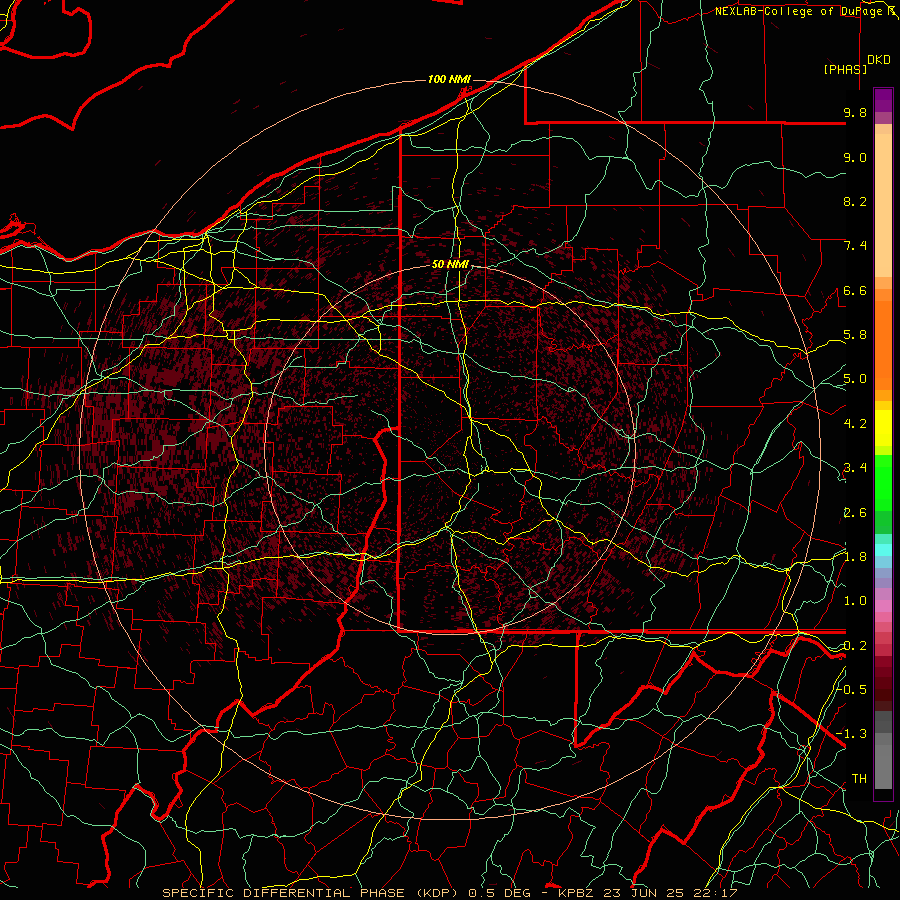
Task: Pick the cyan band of the color scale
Action: tap(883, 549)
